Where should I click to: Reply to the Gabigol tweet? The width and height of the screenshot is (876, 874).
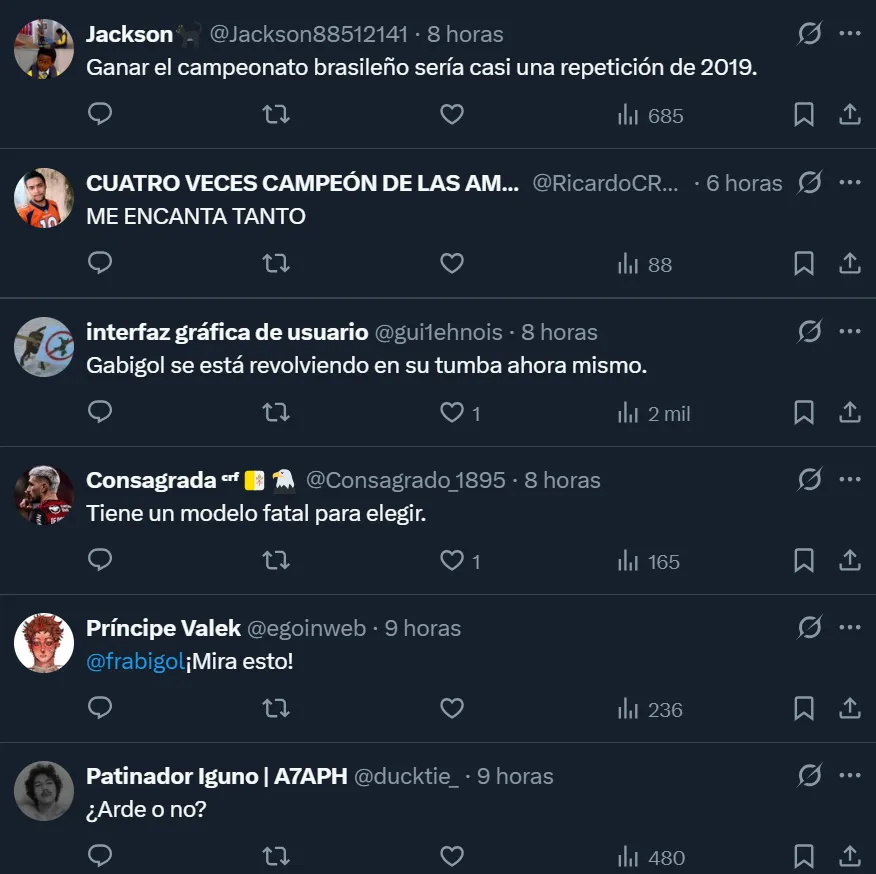(101, 412)
